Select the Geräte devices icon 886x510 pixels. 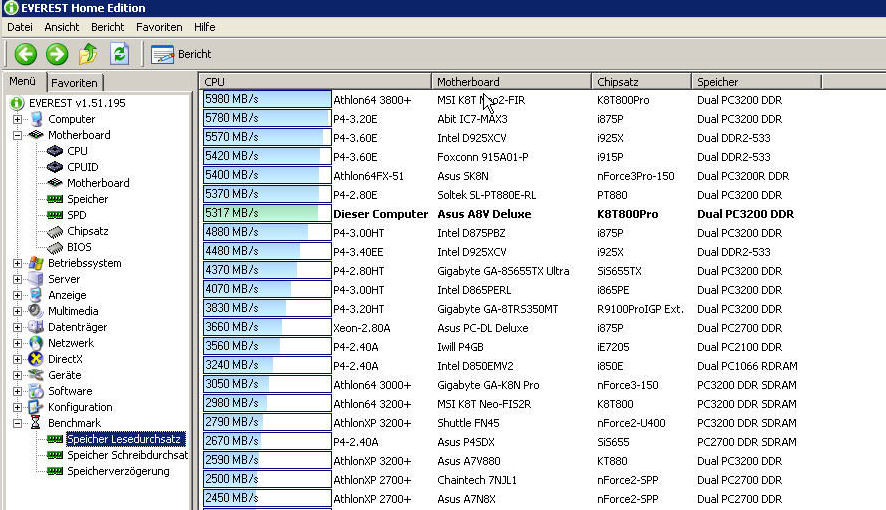pos(36,374)
